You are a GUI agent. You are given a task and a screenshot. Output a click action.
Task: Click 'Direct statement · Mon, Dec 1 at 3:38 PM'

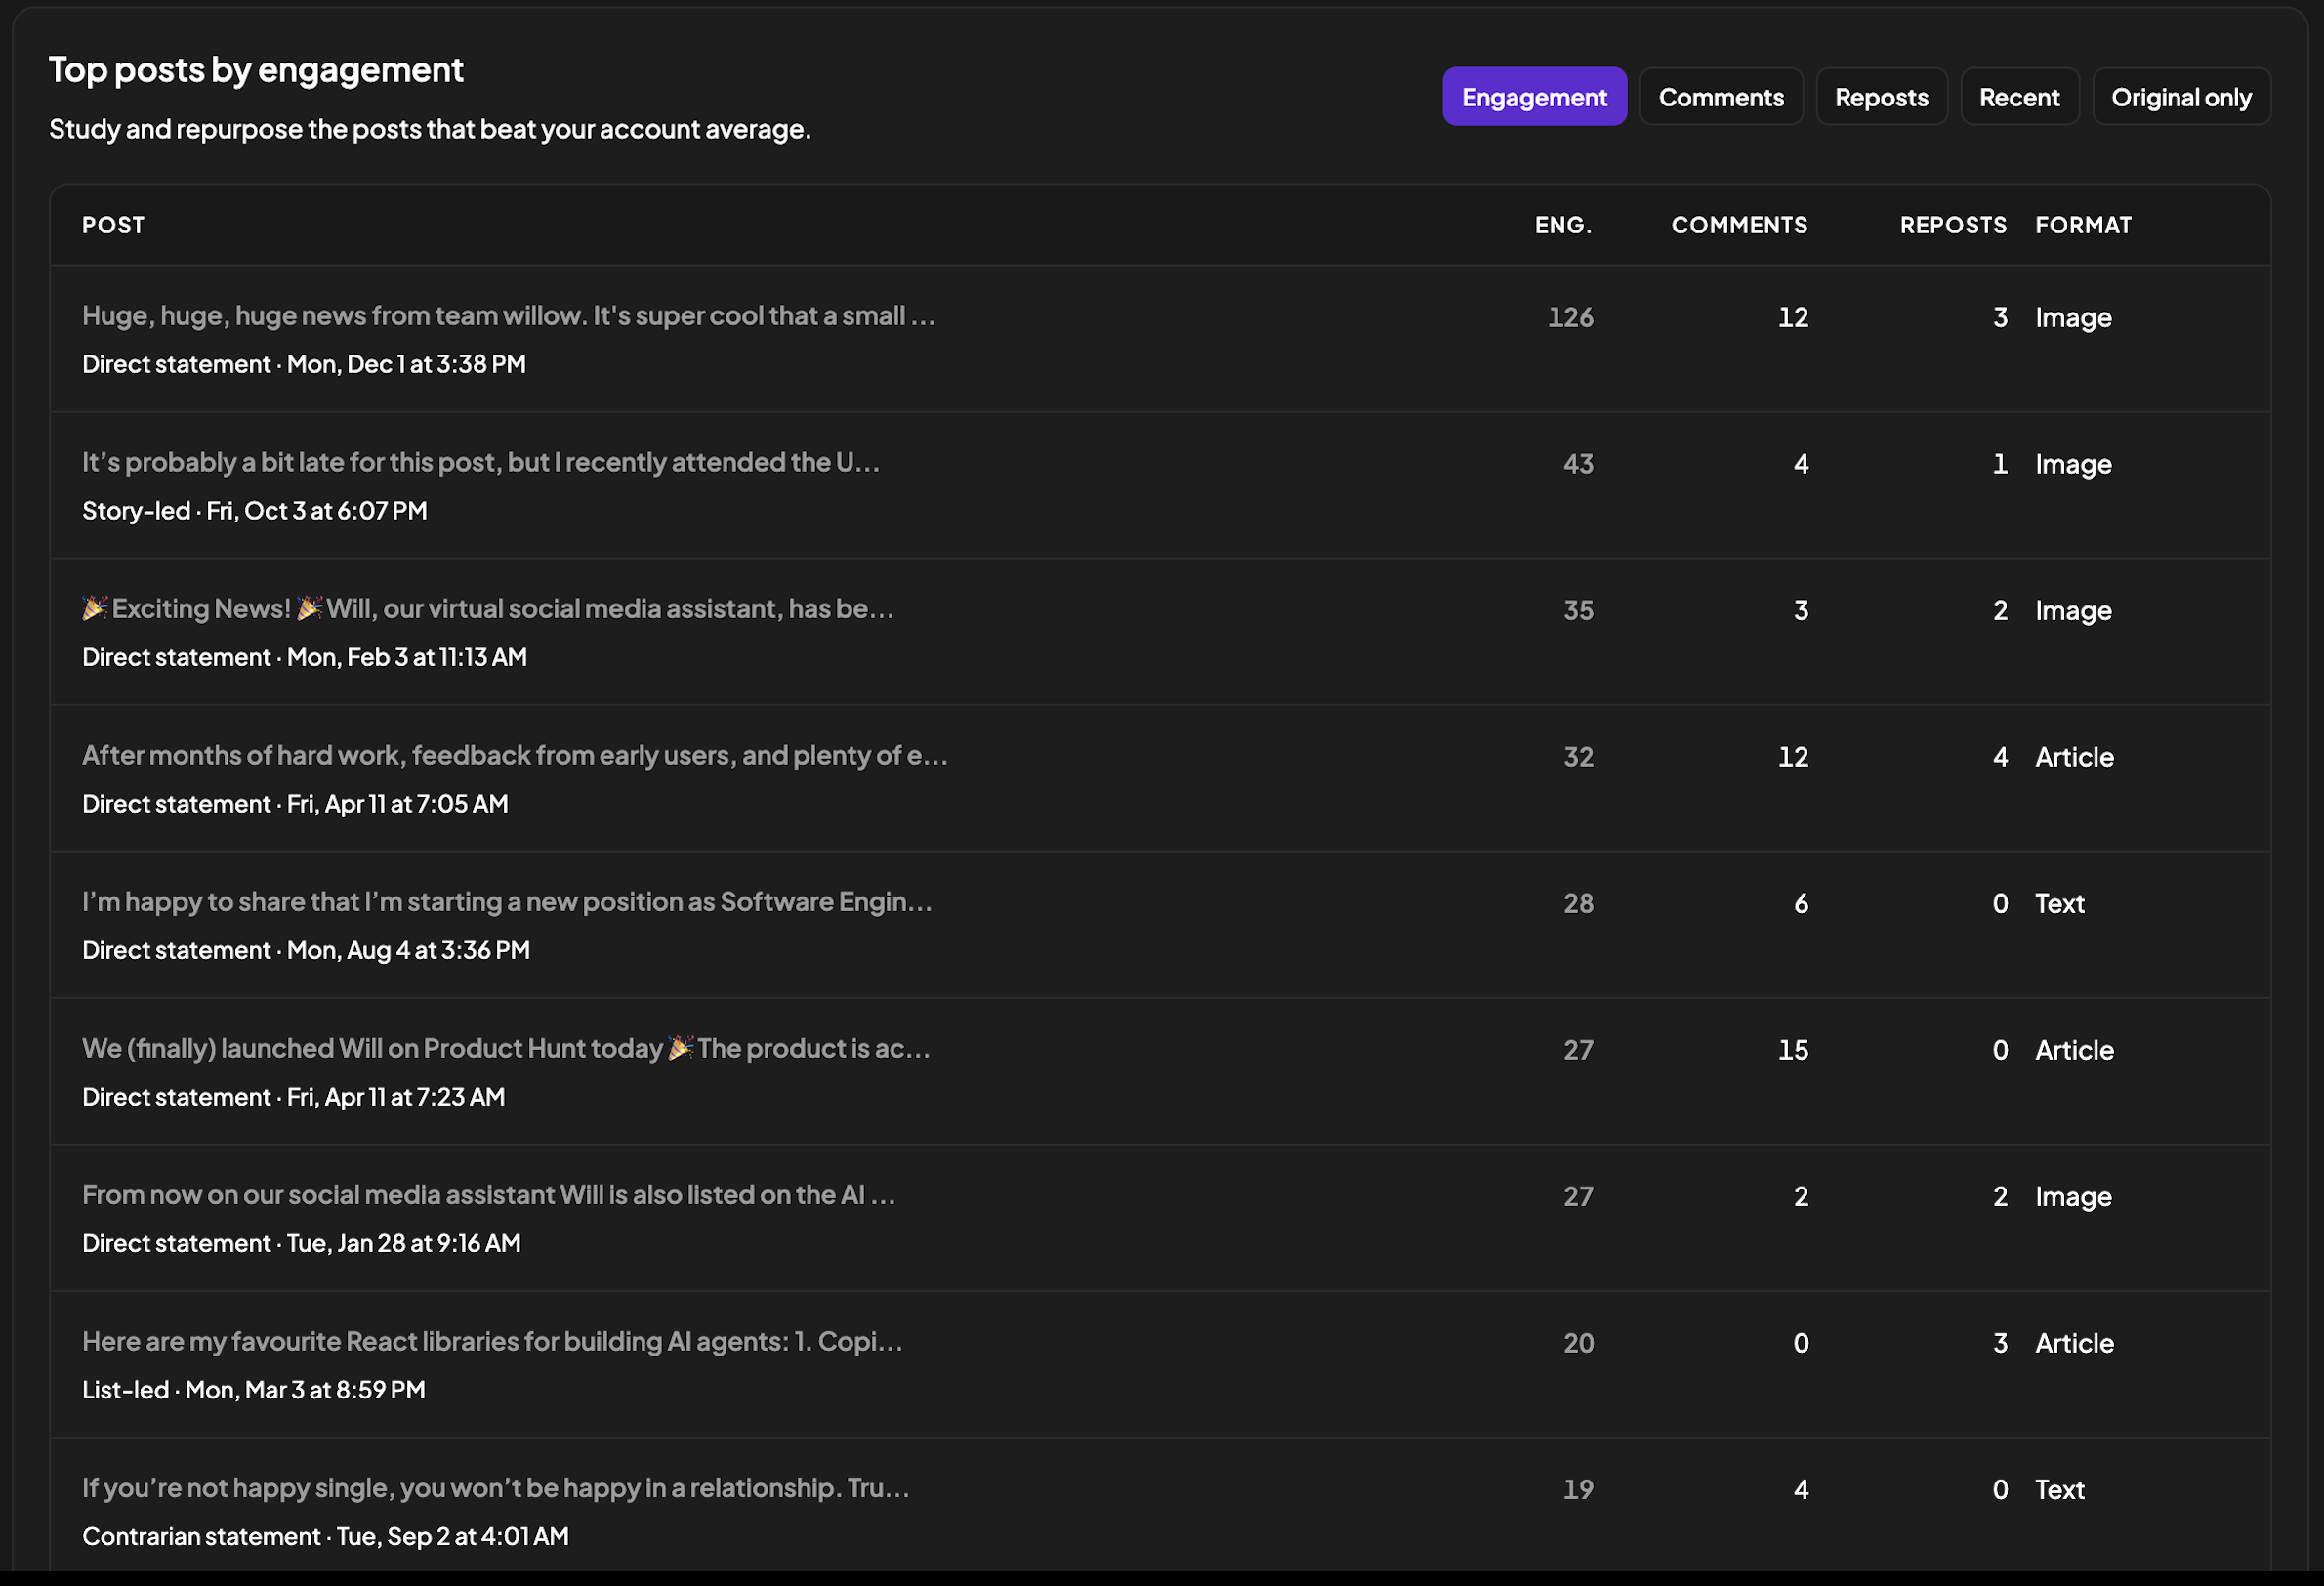[304, 364]
